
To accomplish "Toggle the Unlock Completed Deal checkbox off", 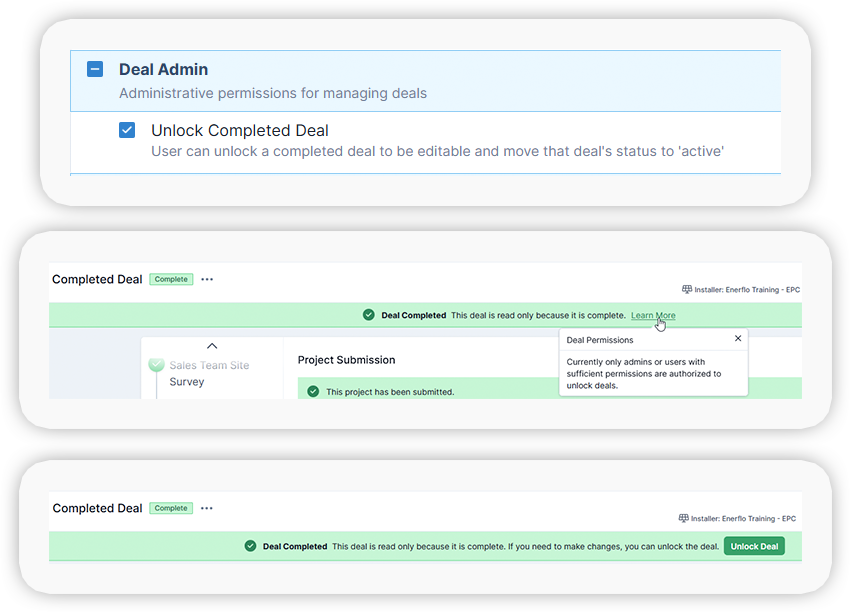I will [127, 129].
